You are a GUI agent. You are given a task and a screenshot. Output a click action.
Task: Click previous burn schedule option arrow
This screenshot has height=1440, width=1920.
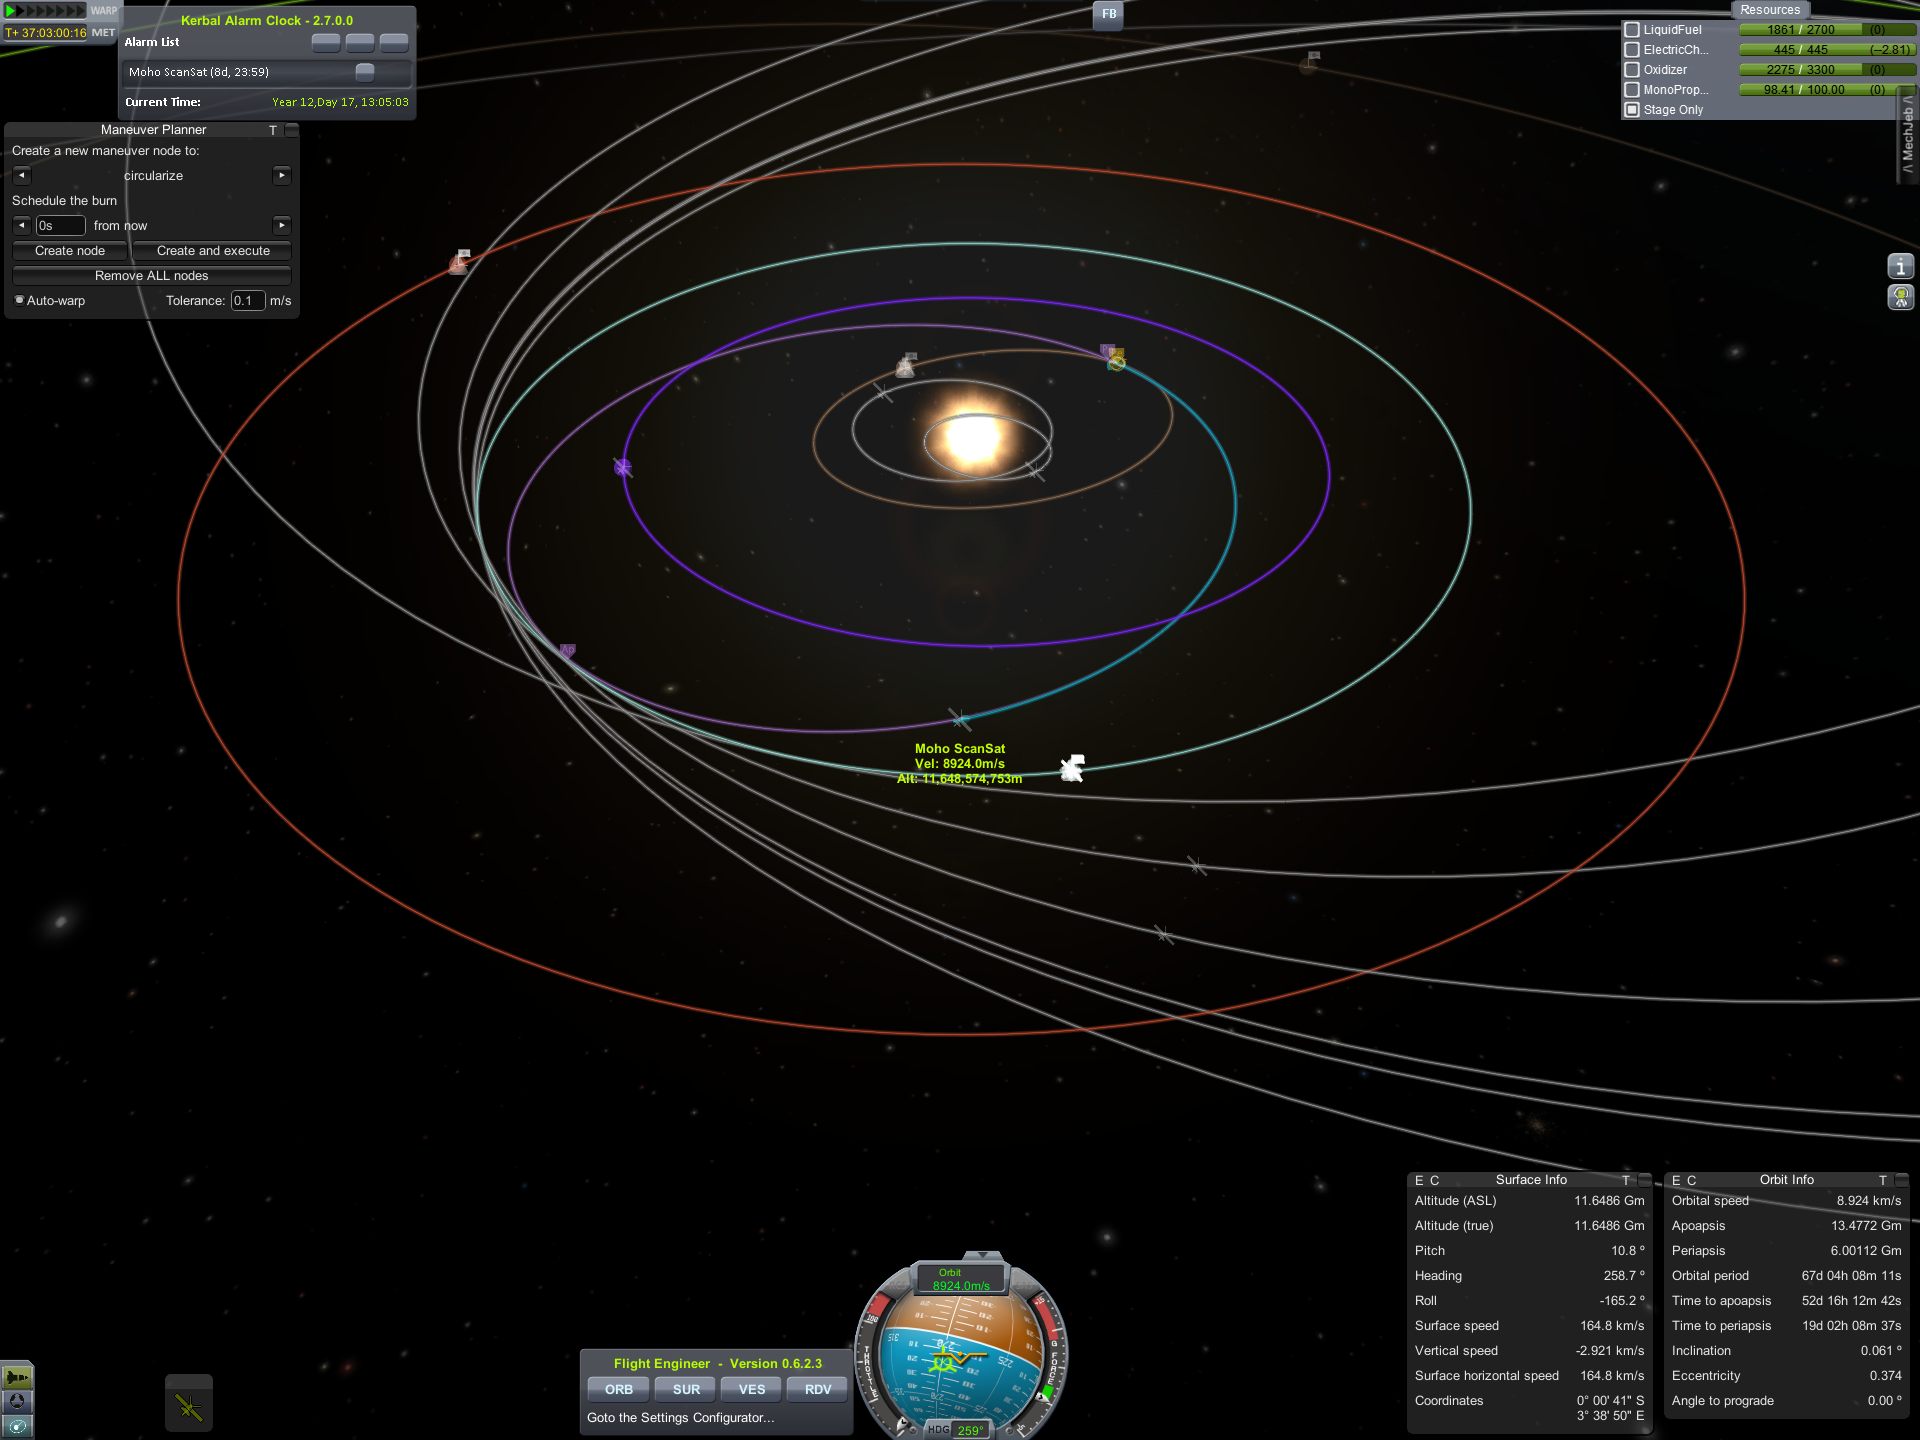click(22, 226)
